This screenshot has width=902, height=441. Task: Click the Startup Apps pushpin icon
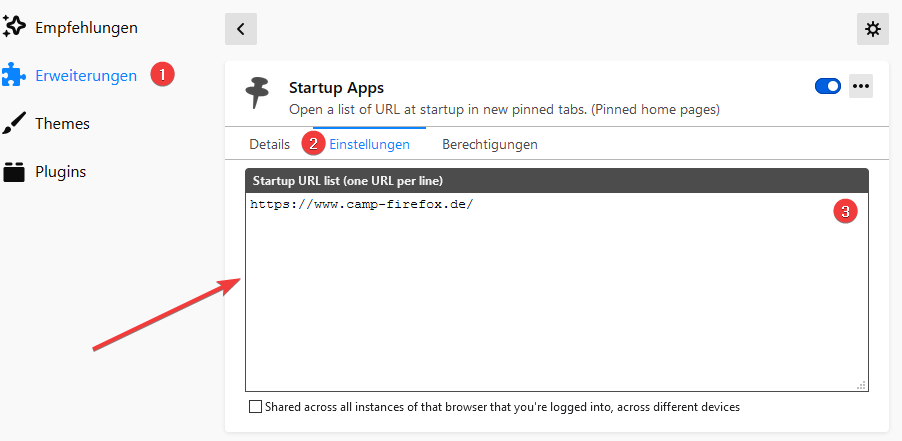(x=258, y=93)
